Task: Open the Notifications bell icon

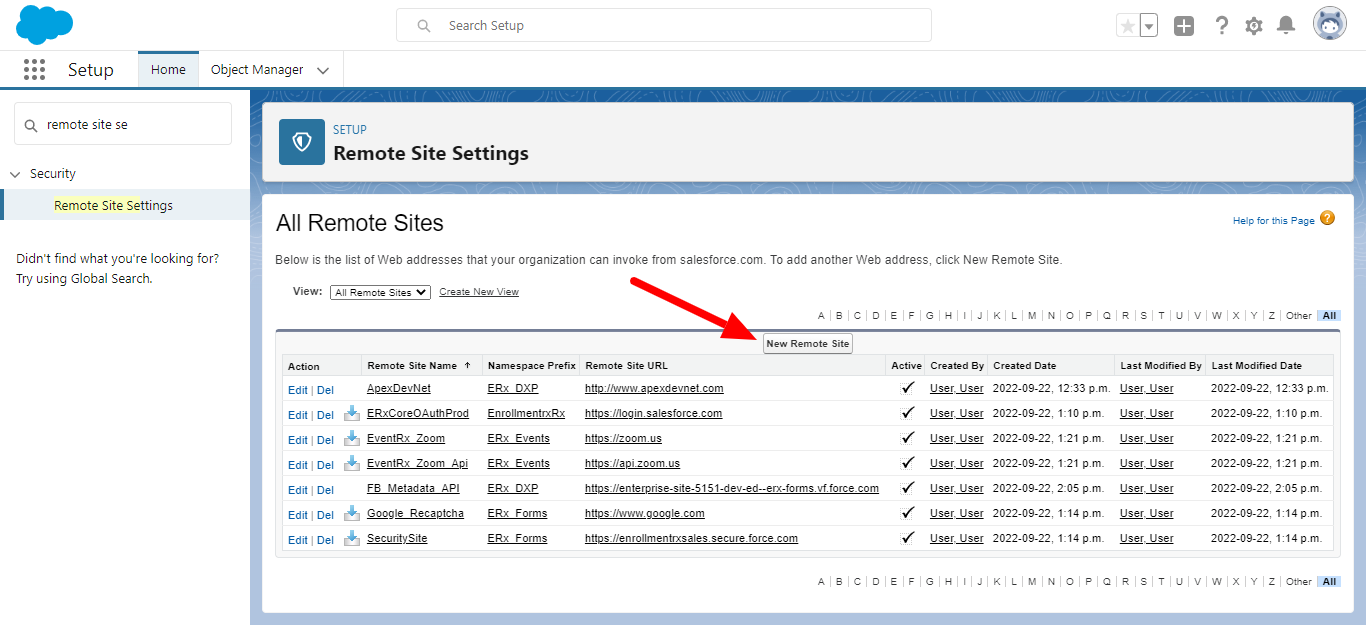Action: tap(1286, 26)
